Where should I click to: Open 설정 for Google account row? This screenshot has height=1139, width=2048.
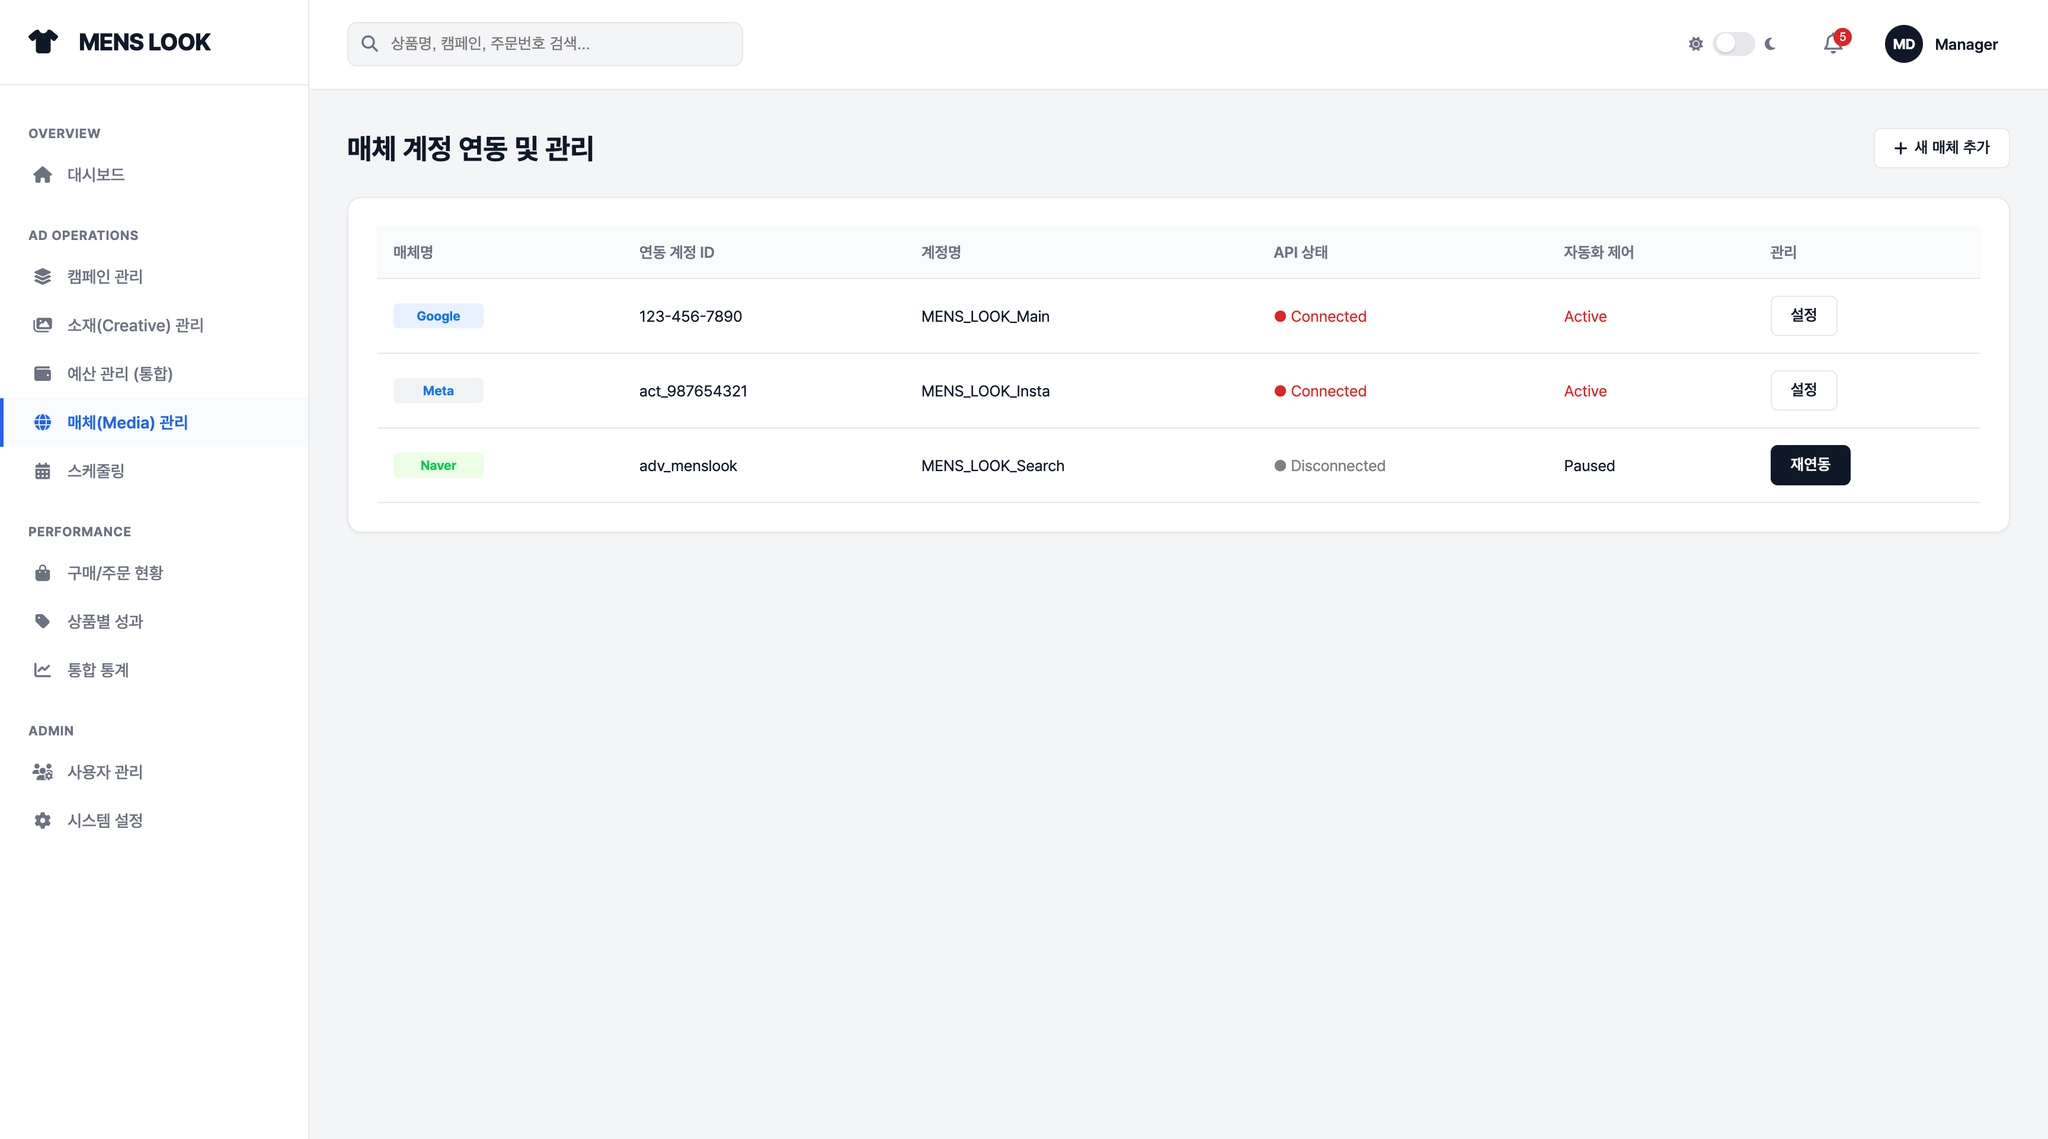click(1802, 316)
